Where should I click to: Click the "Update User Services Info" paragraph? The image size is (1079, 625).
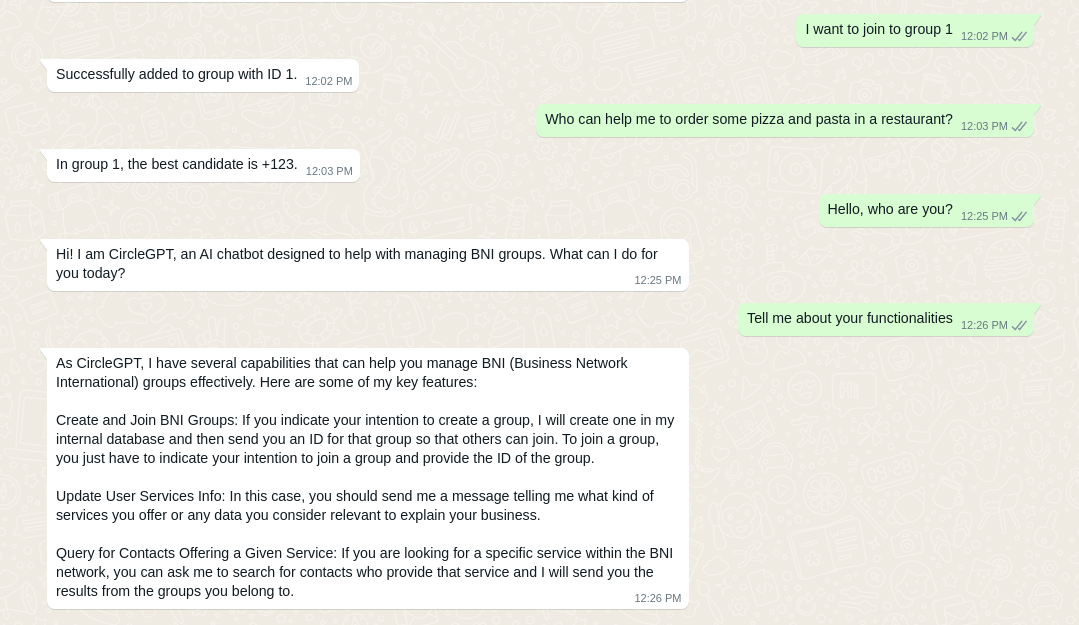click(355, 505)
